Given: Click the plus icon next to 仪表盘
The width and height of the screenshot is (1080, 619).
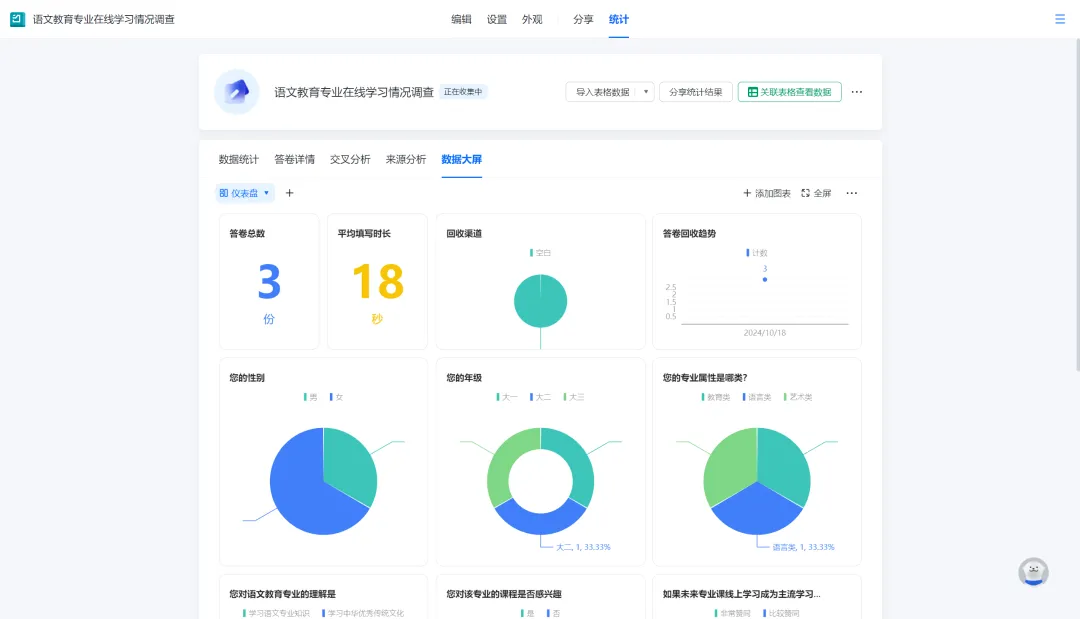Looking at the screenshot, I should pos(289,193).
